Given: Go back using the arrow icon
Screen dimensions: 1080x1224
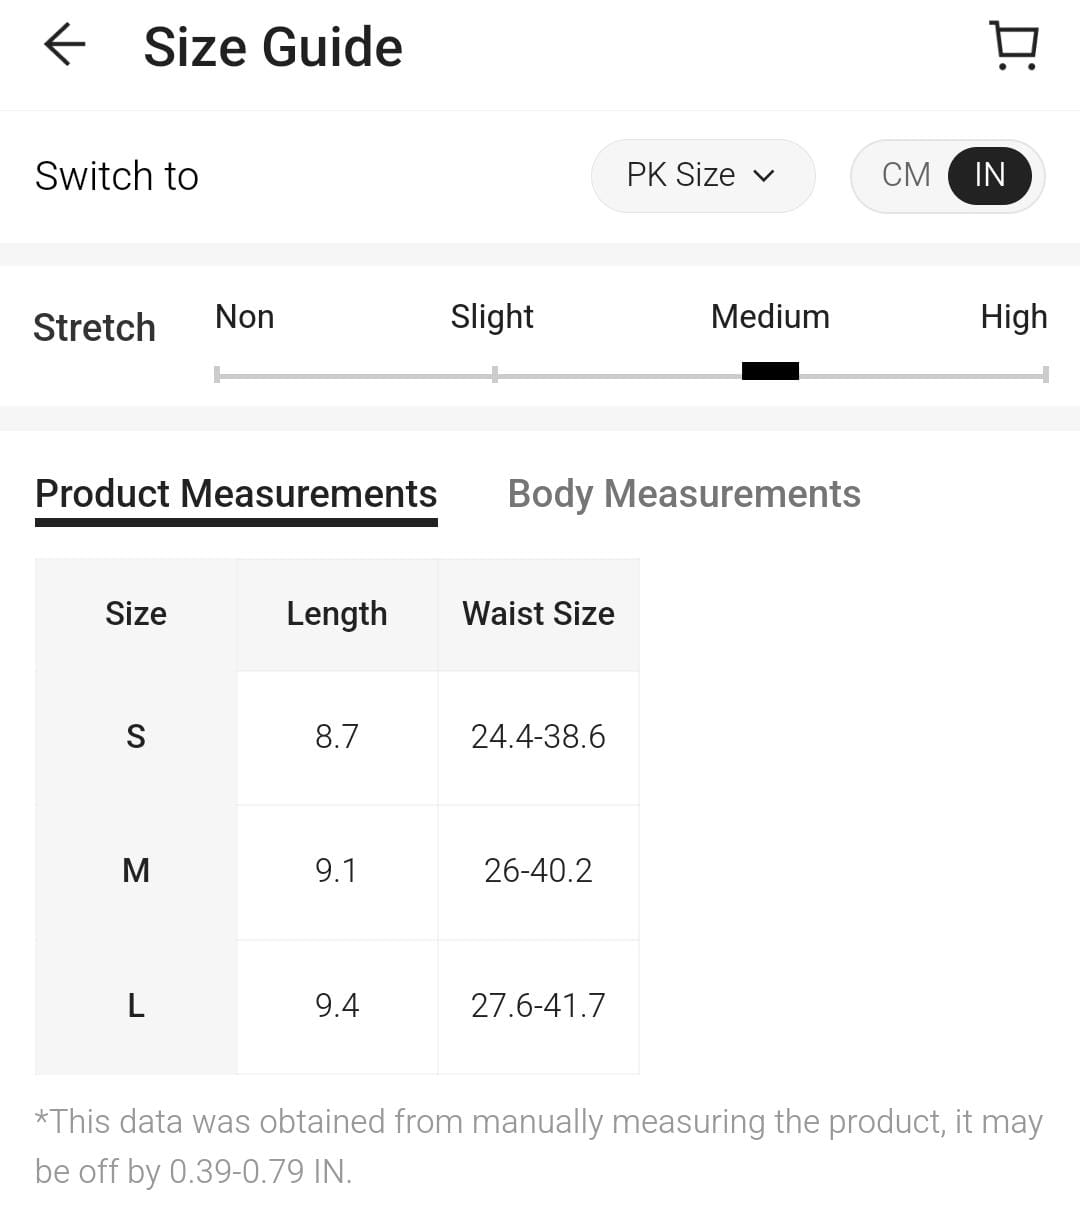Looking at the screenshot, I should click(65, 46).
